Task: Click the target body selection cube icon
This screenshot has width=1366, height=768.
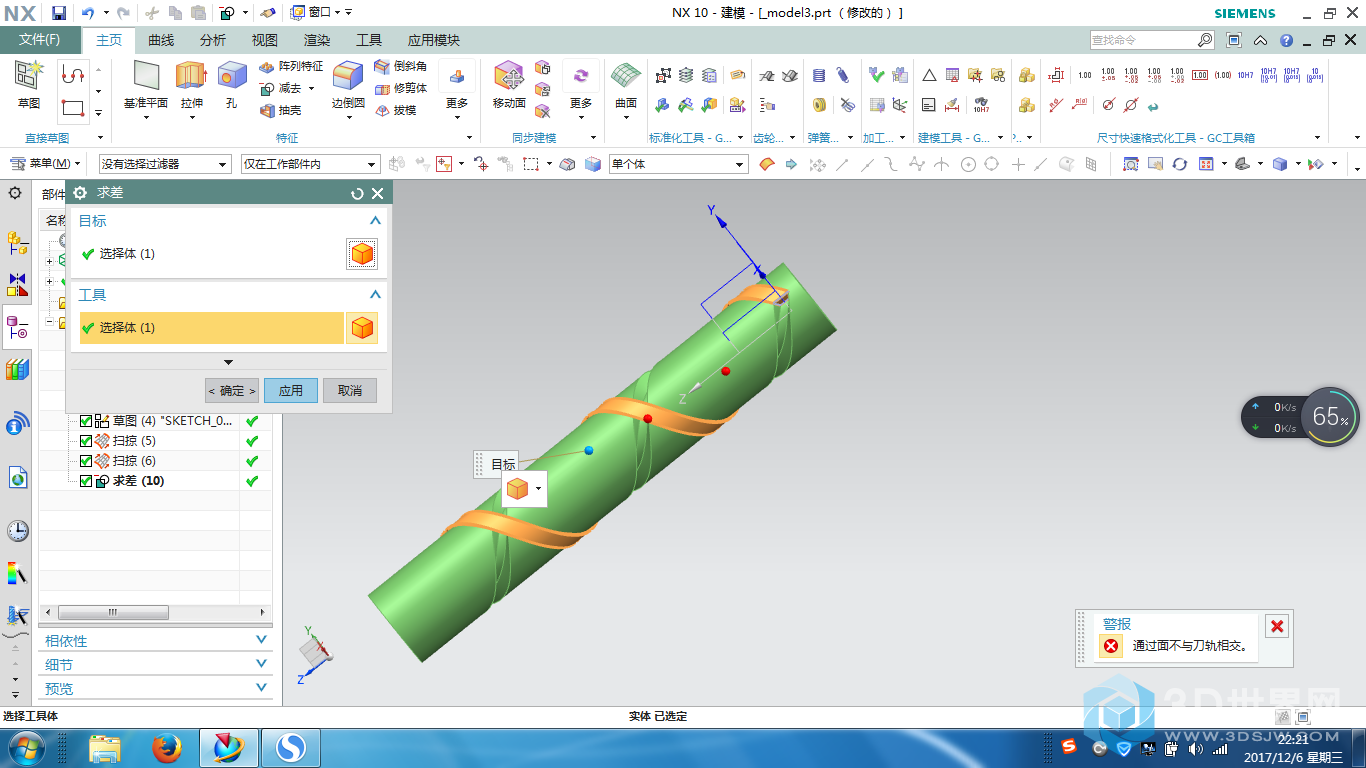Action: 362,254
